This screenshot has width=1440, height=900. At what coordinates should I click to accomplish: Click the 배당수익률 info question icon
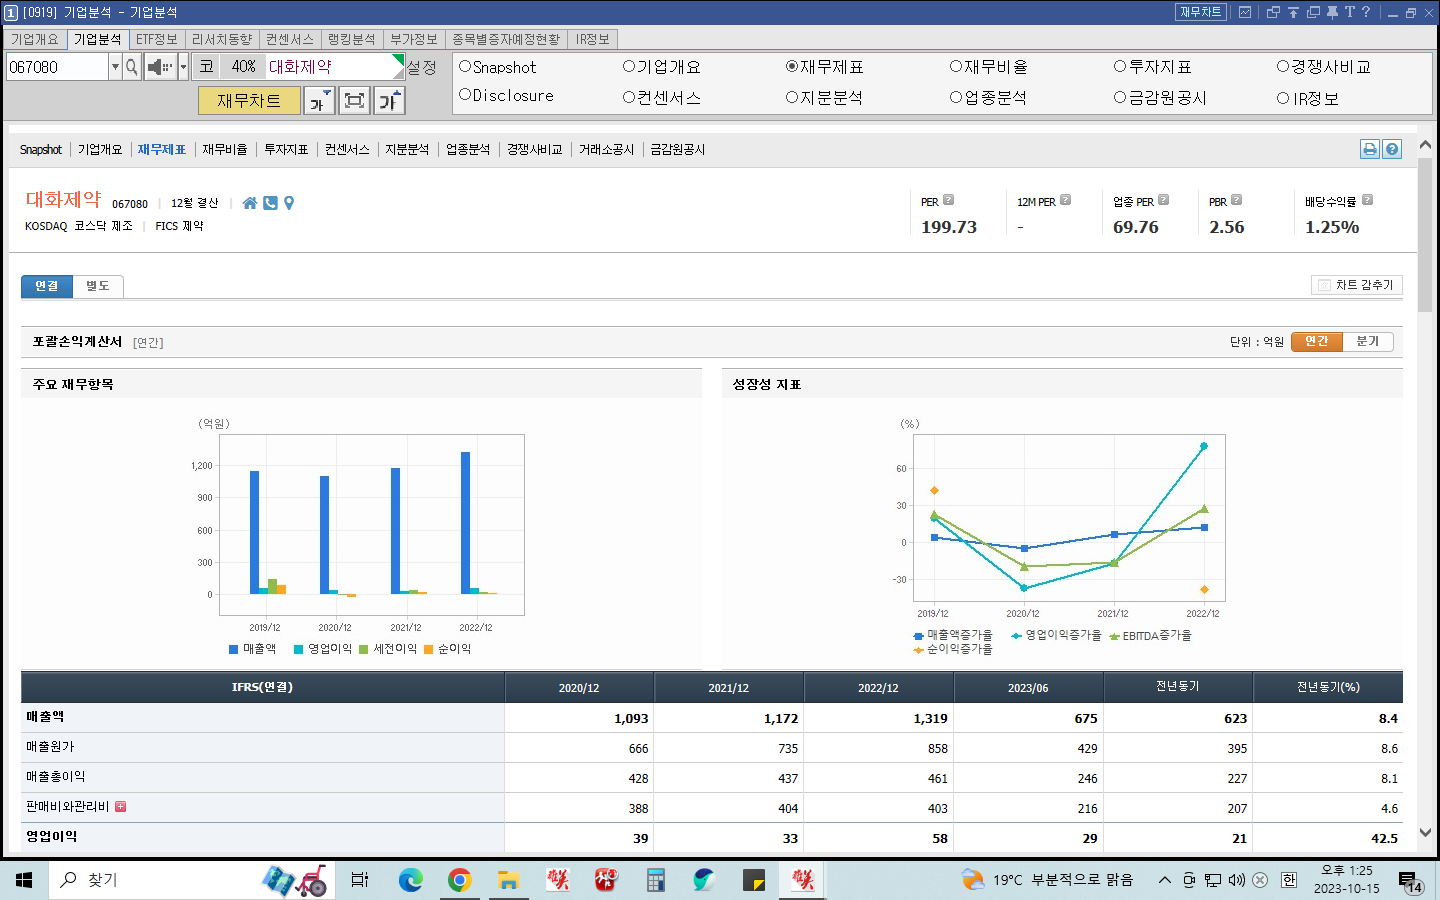point(1368,200)
